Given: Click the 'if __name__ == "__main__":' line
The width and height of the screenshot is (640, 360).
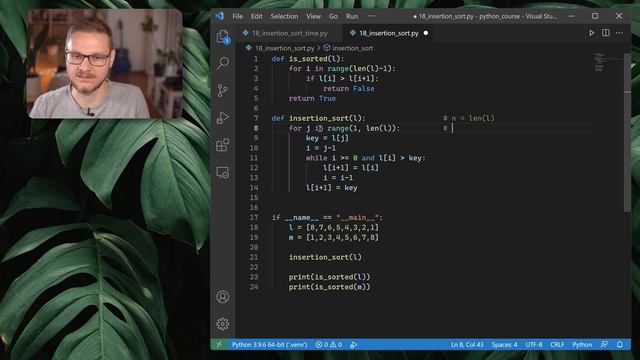Looking at the screenshot, I should pyautogui.click(x=327, y=218).
